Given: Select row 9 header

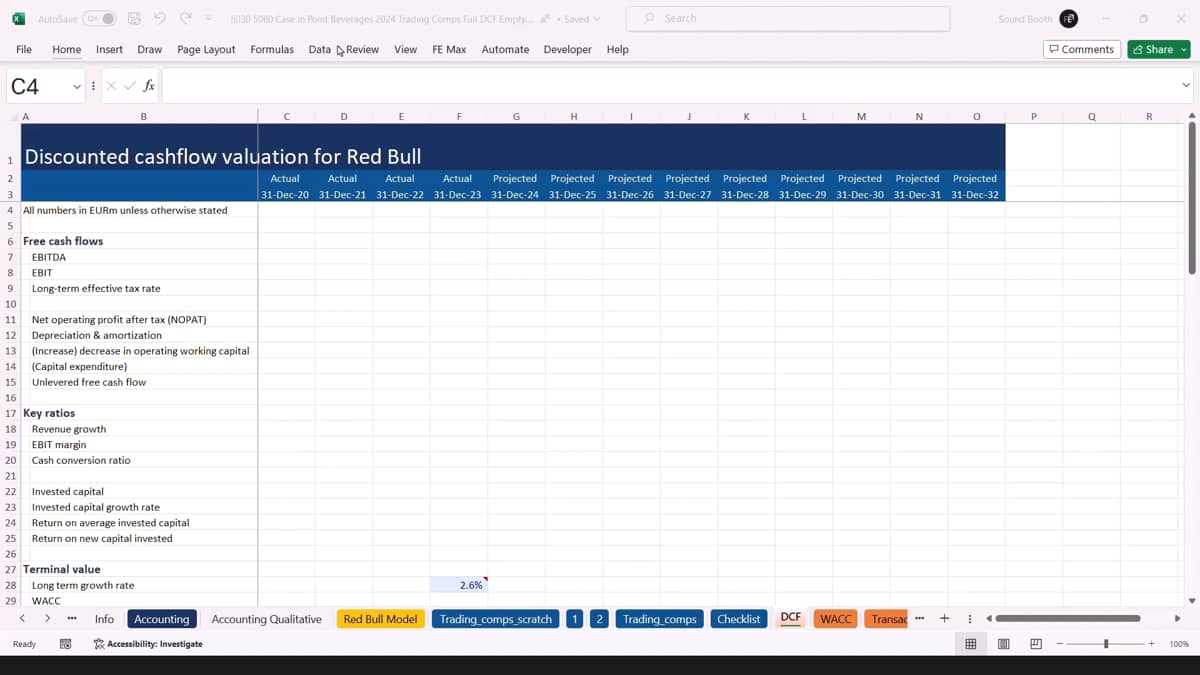Looking at the screenshot, I should [10, 288].
